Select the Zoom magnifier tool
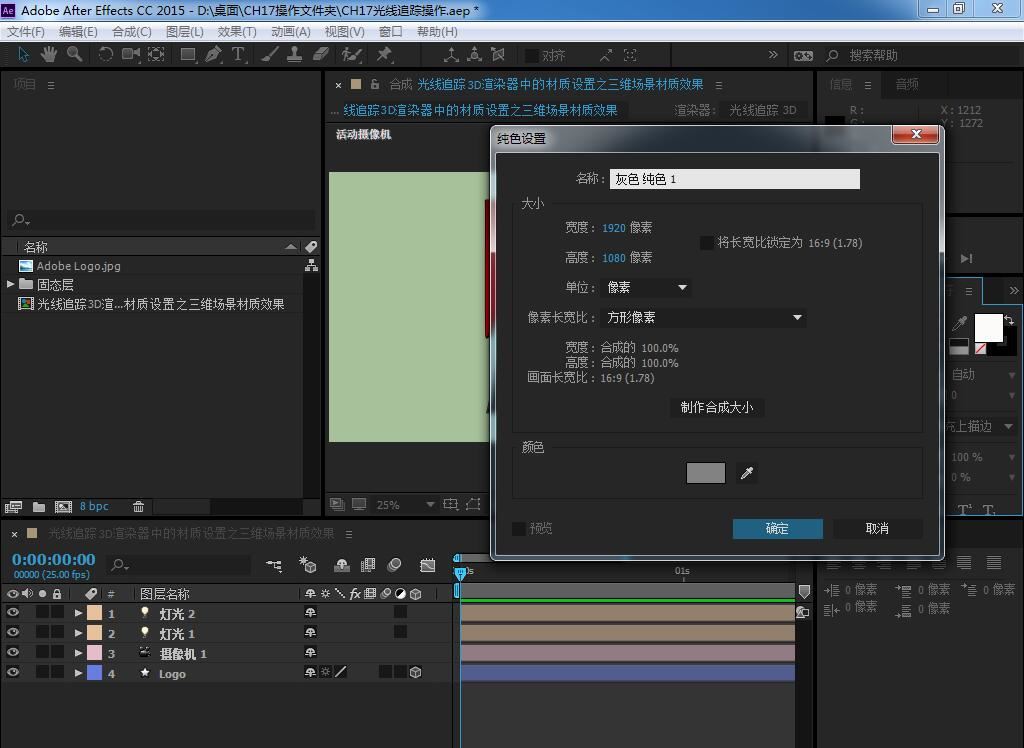 click(74, 55)
